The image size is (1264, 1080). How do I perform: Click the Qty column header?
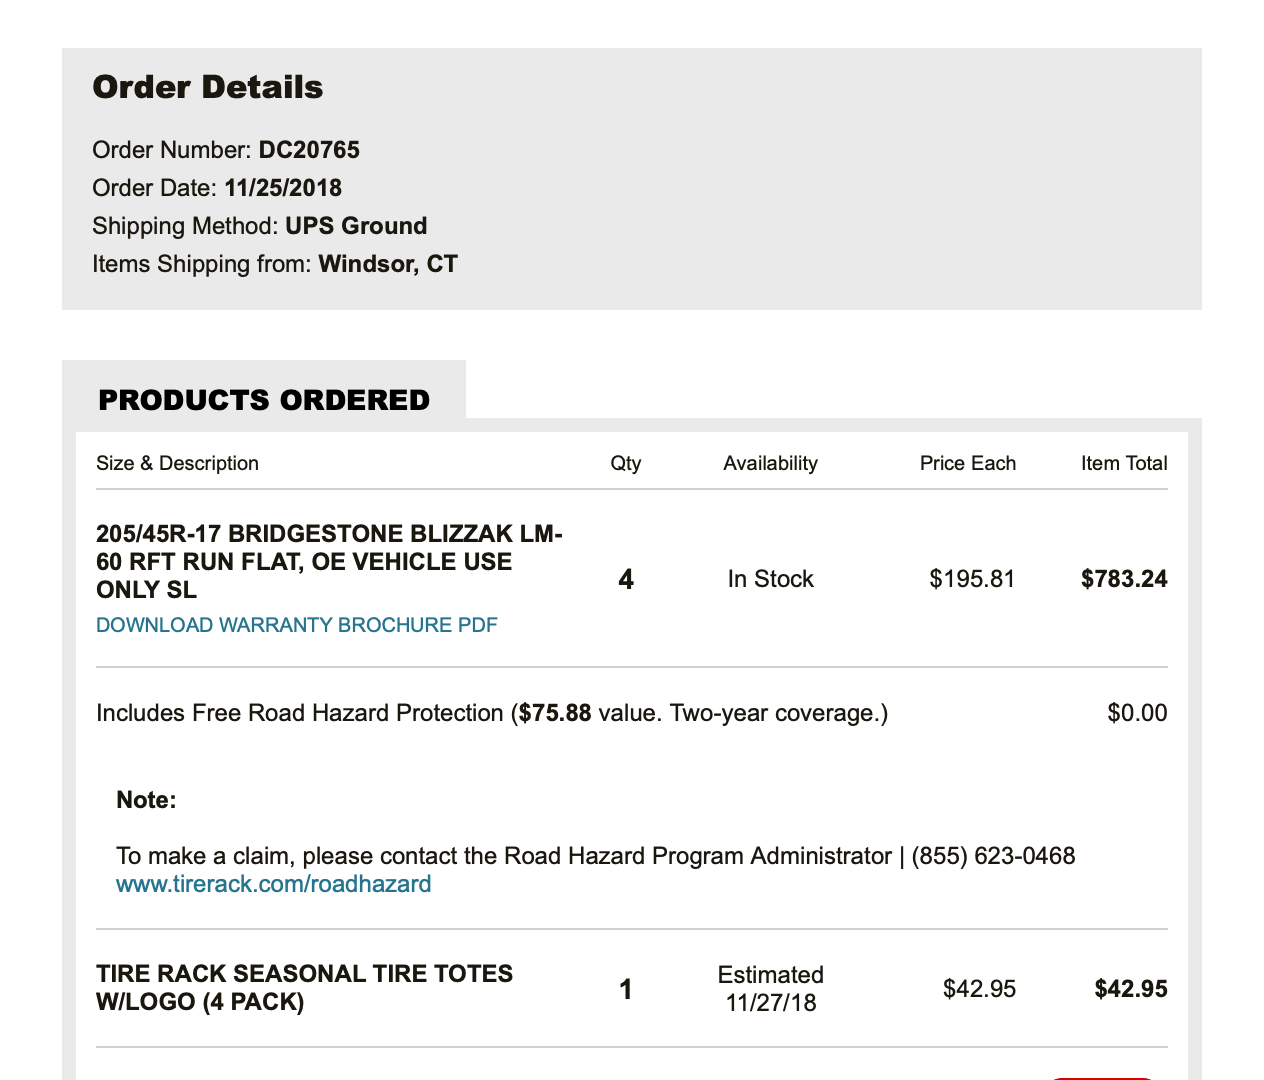626,463
